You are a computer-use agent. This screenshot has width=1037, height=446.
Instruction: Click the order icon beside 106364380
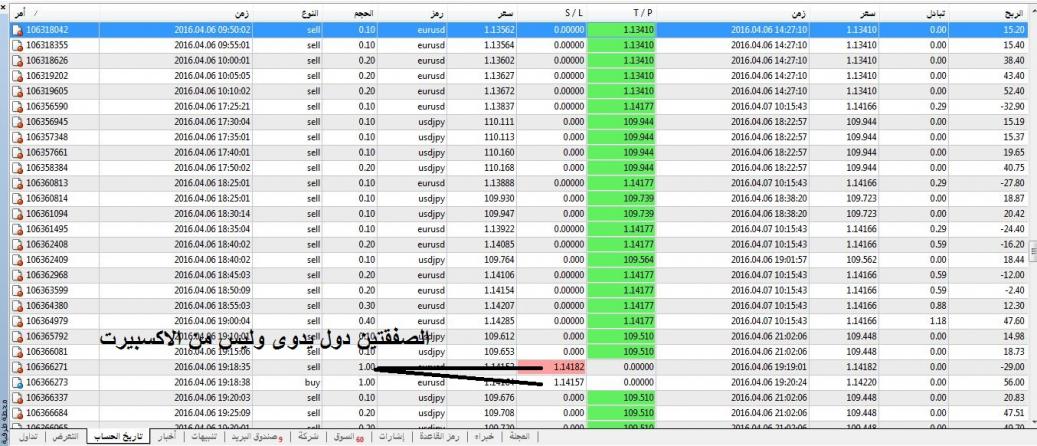pos(18,306)
